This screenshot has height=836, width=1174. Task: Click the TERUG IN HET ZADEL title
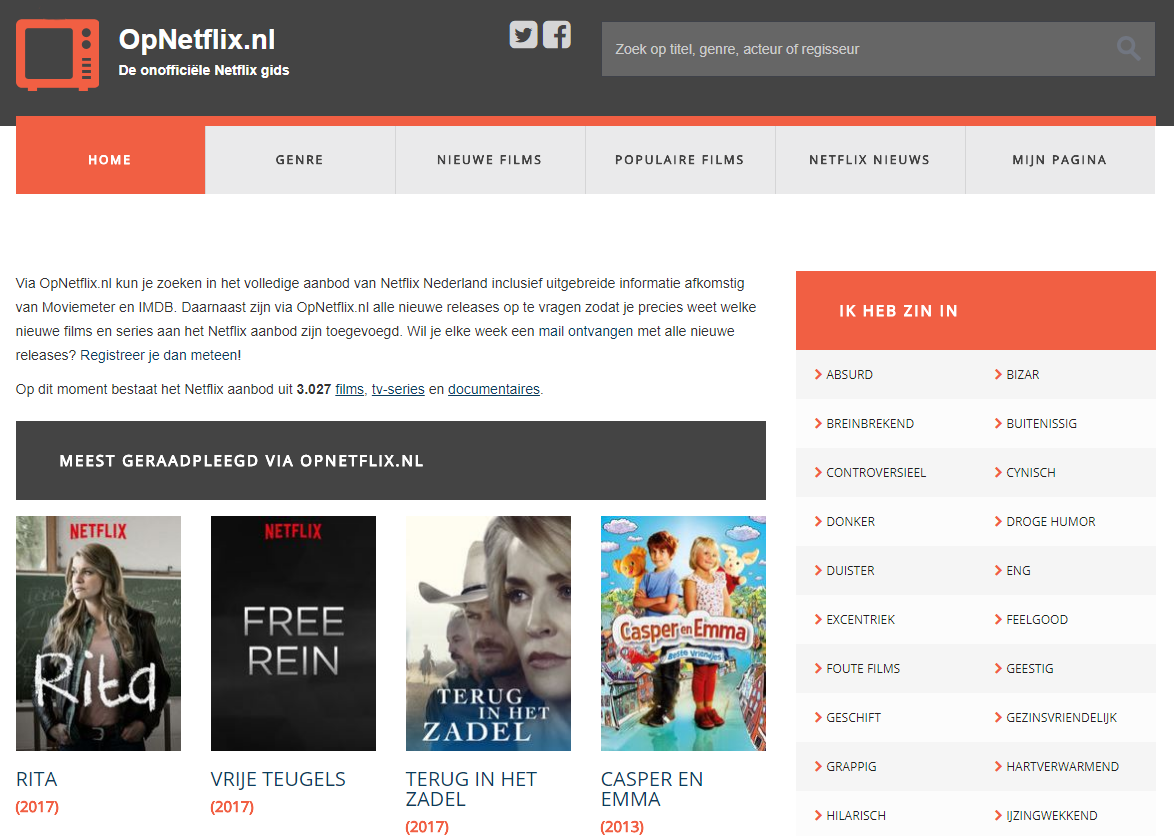pos(472,789)
